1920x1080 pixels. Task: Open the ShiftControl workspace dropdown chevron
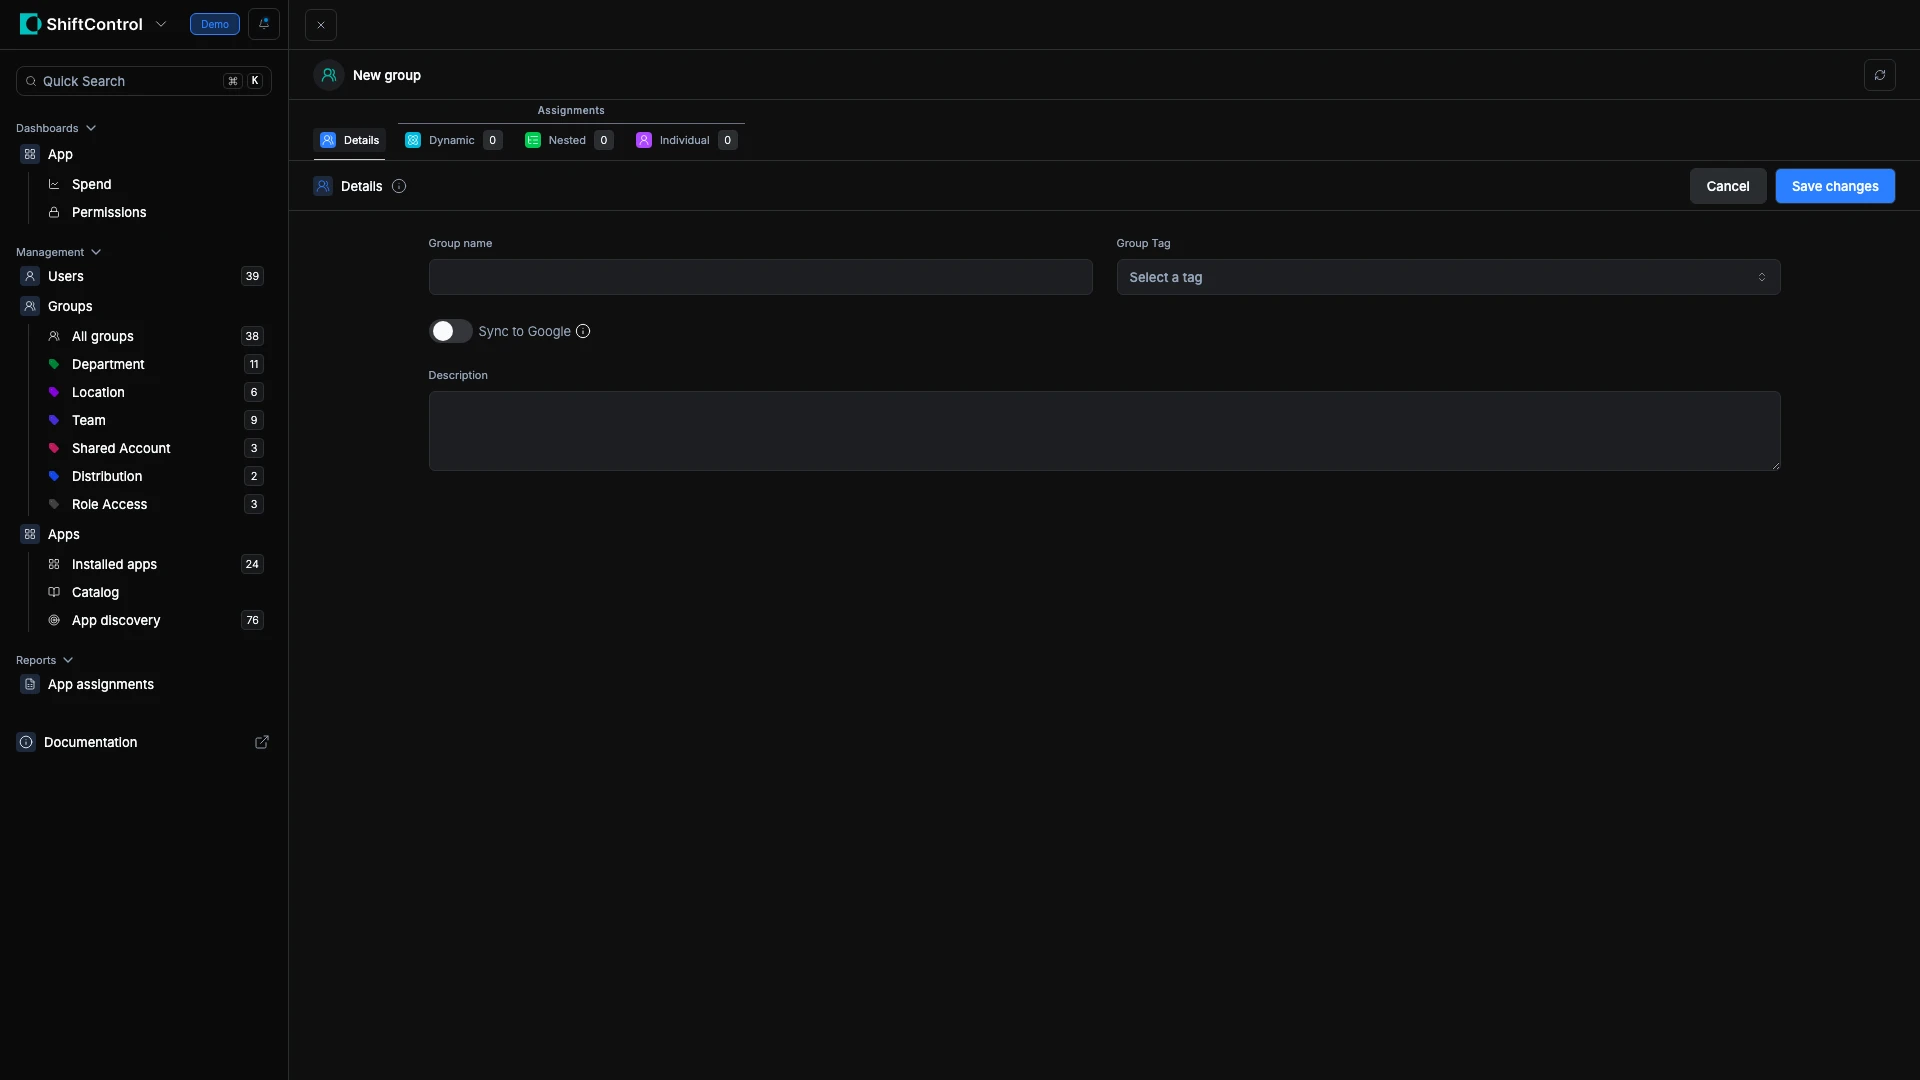(x=161, y=24)
